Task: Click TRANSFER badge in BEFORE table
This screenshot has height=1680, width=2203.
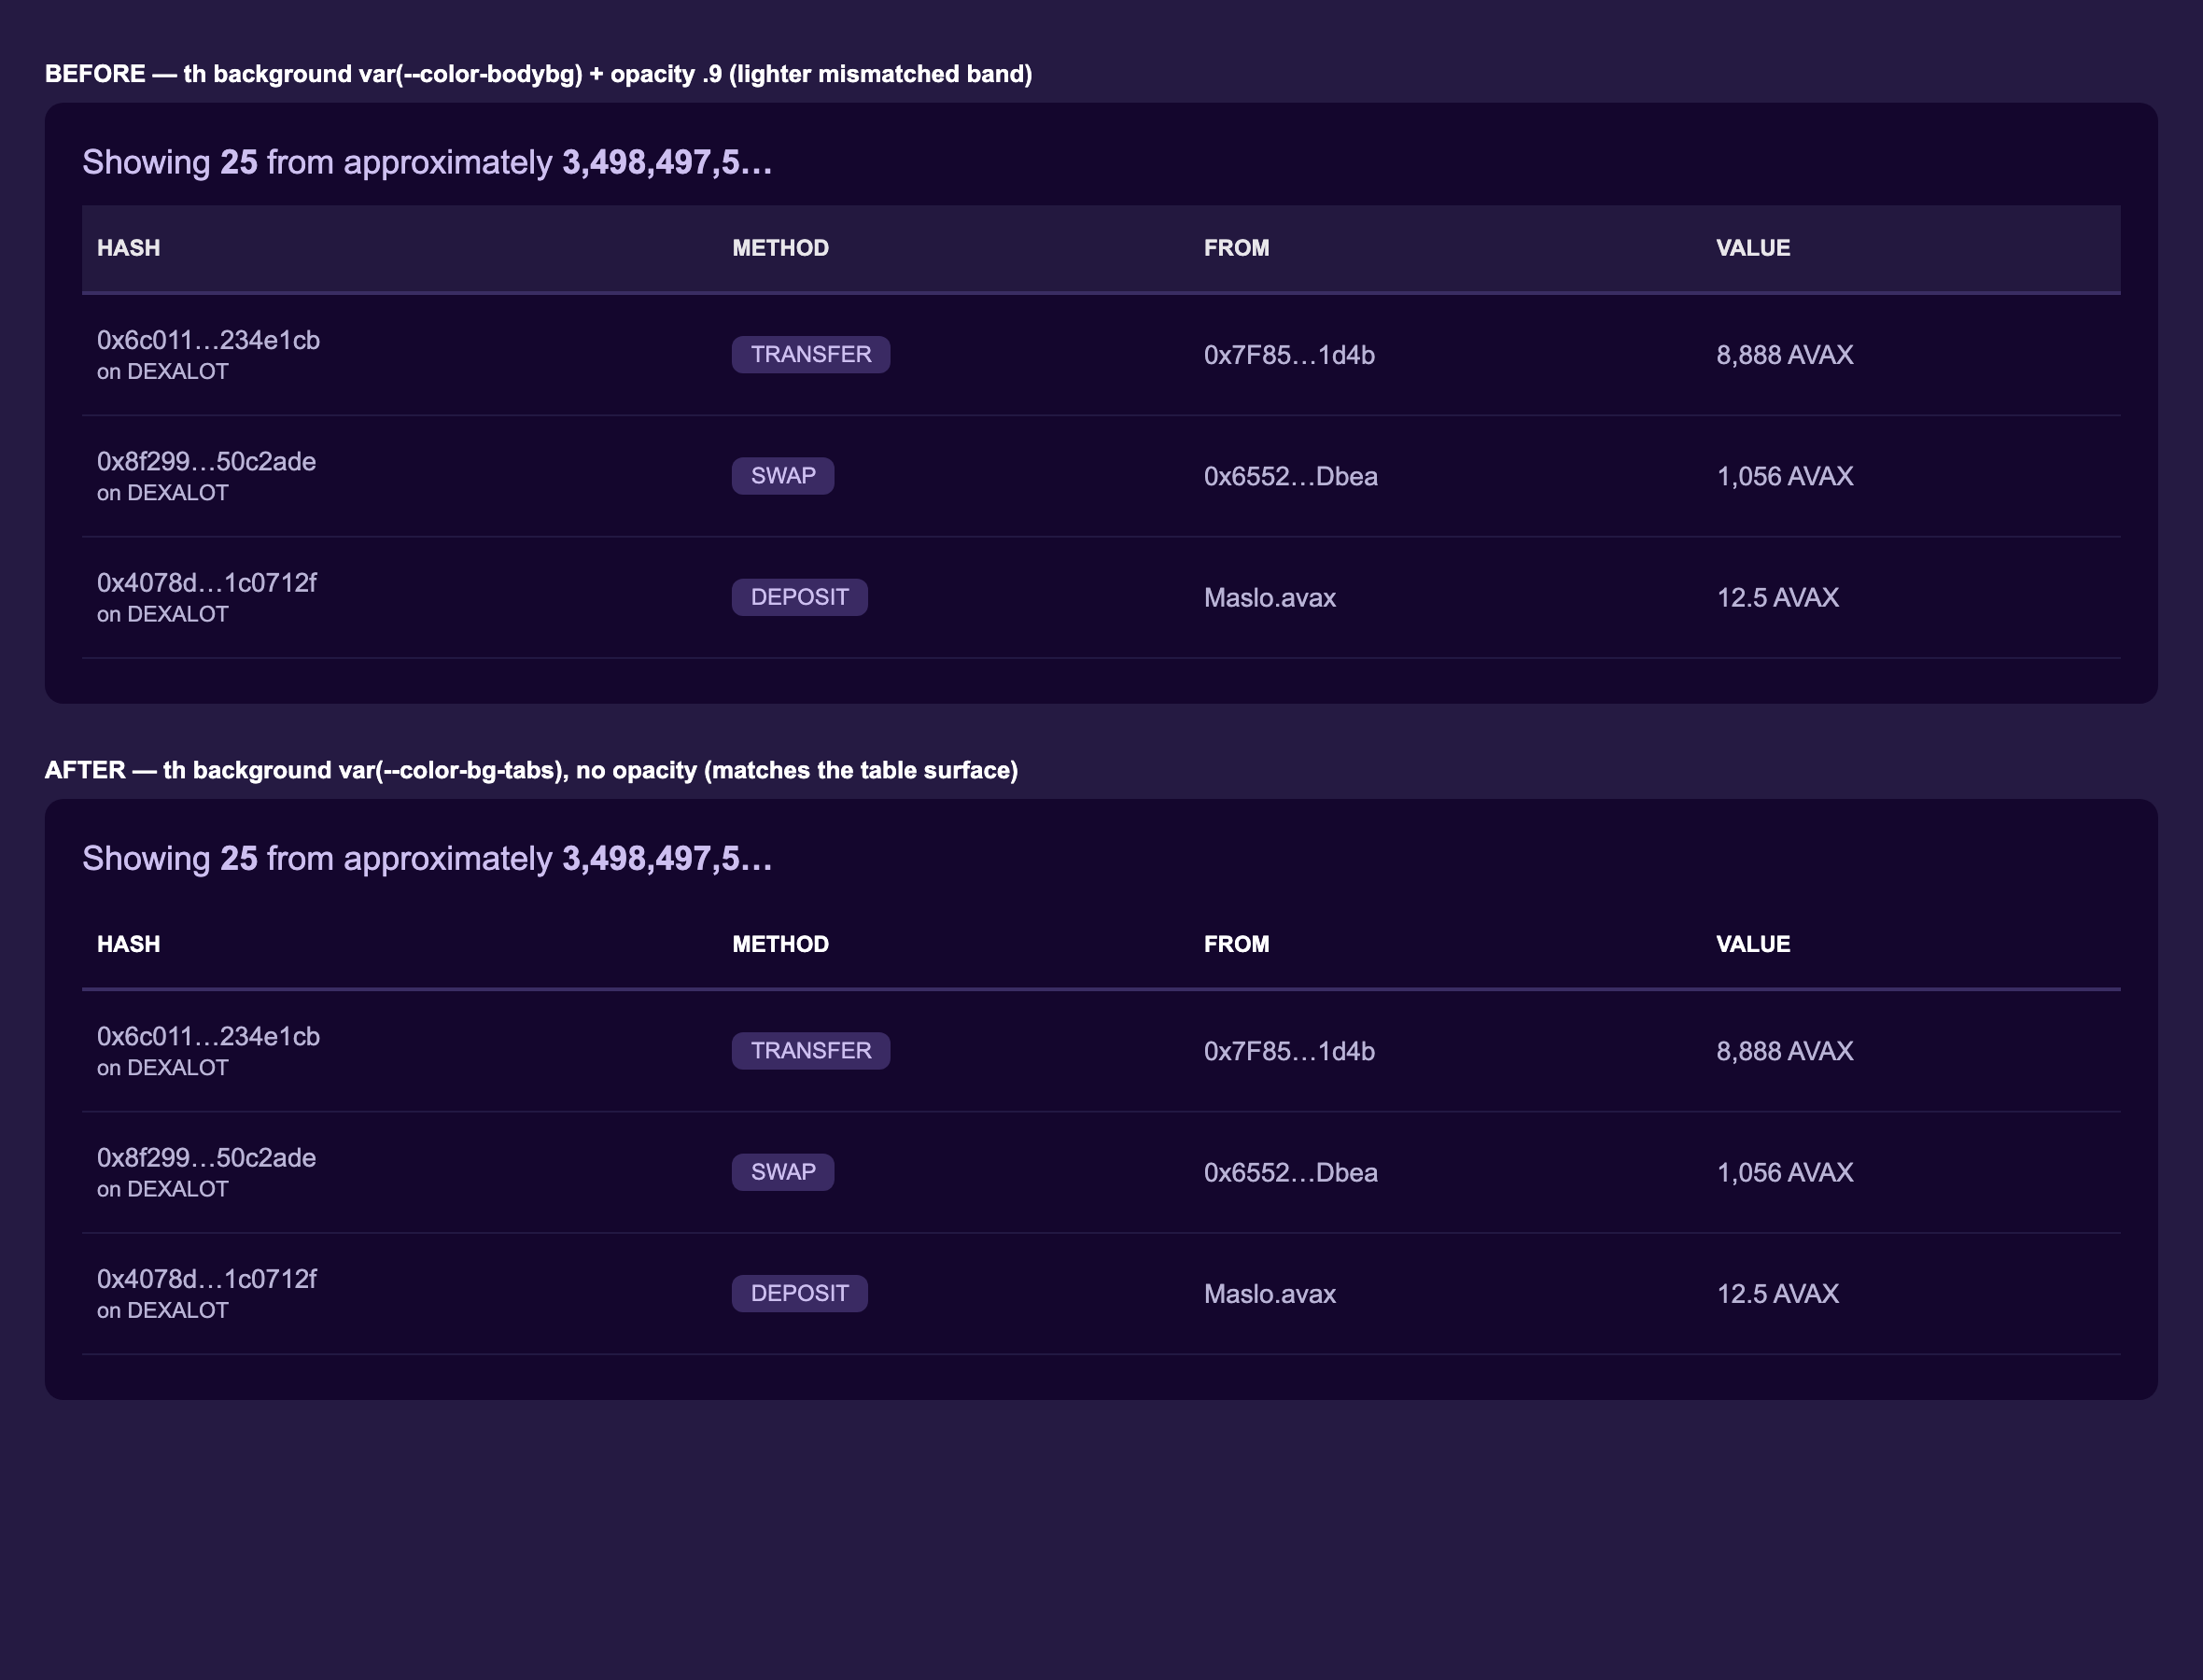Action: [x=811, y=354]
